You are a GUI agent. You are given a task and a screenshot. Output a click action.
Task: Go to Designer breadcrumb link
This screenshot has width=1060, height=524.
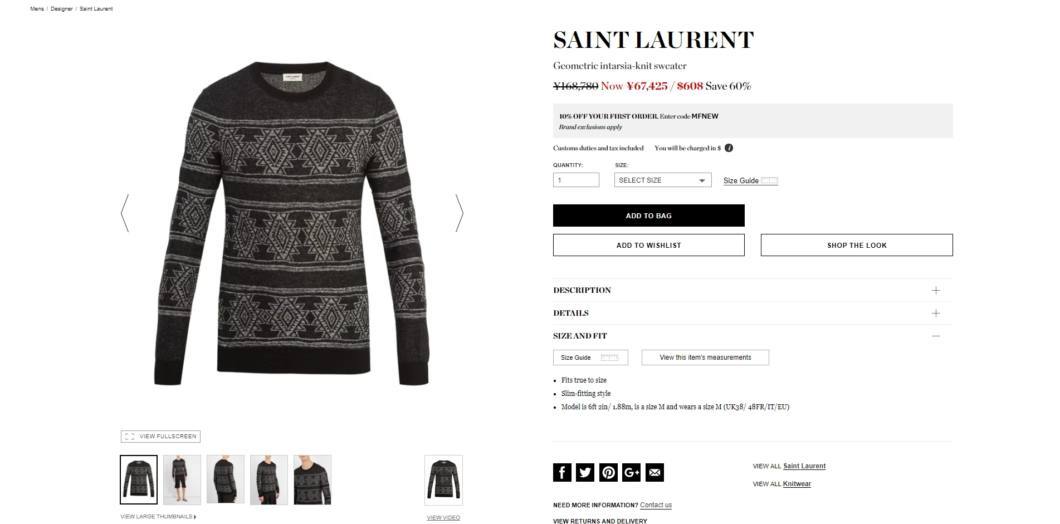tap(61, 9)
